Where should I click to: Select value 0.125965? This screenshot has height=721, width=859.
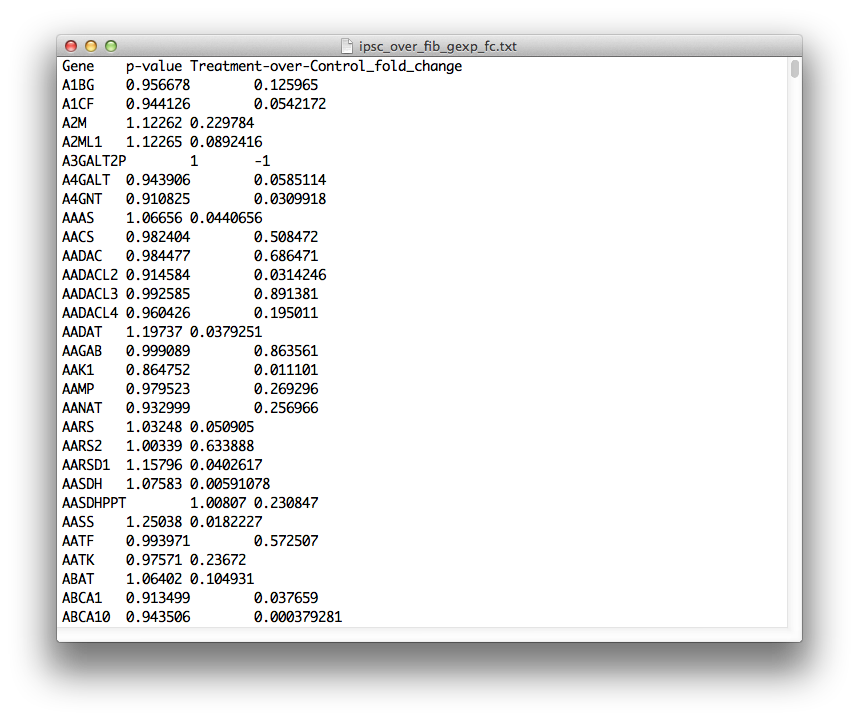pyautogui.click(x=286, y=85)
